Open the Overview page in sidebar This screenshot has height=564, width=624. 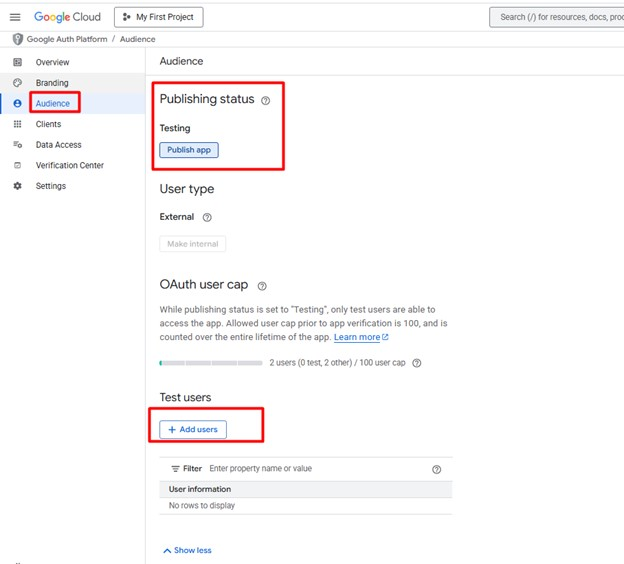click(x=52, y=62)
